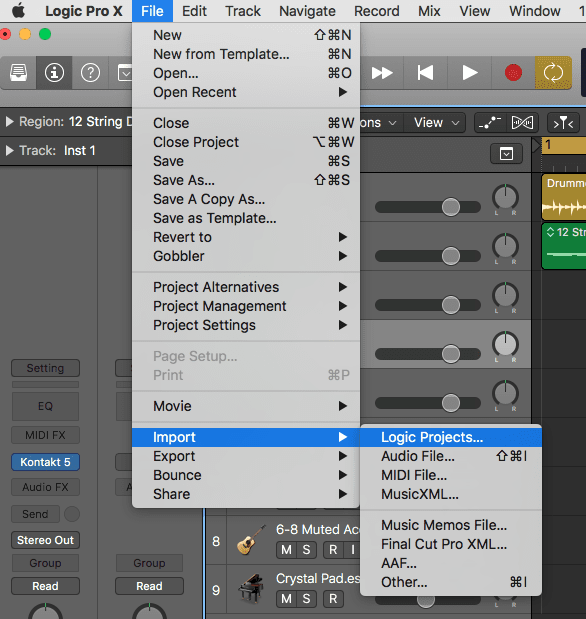Click the track header dropdown button
Image resolution: width=586 pixels, height=619 pixels.
pyautogui.click(x=506, y=153)
